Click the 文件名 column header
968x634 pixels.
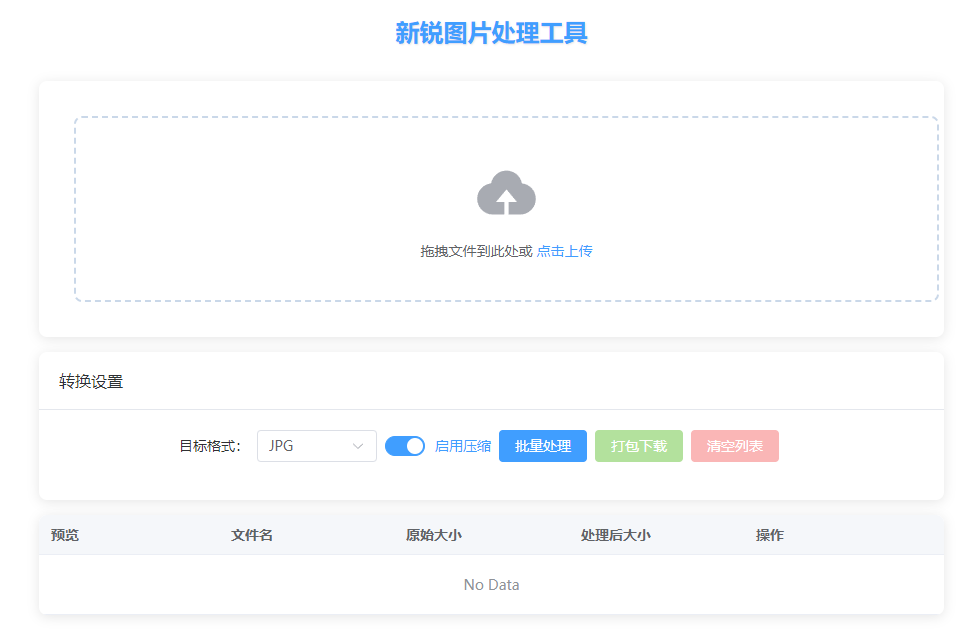252,535
